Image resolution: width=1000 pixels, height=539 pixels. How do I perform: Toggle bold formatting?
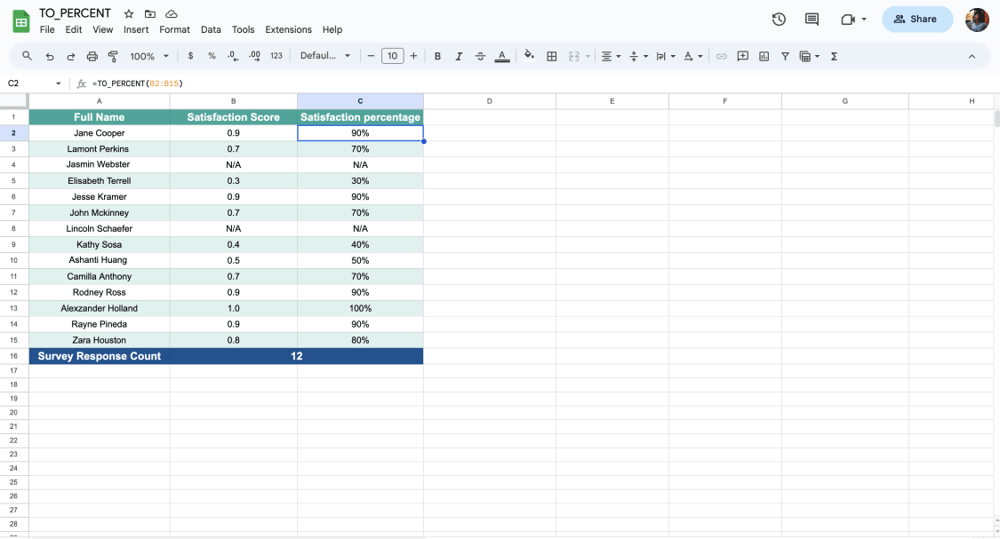click(437, 57)
